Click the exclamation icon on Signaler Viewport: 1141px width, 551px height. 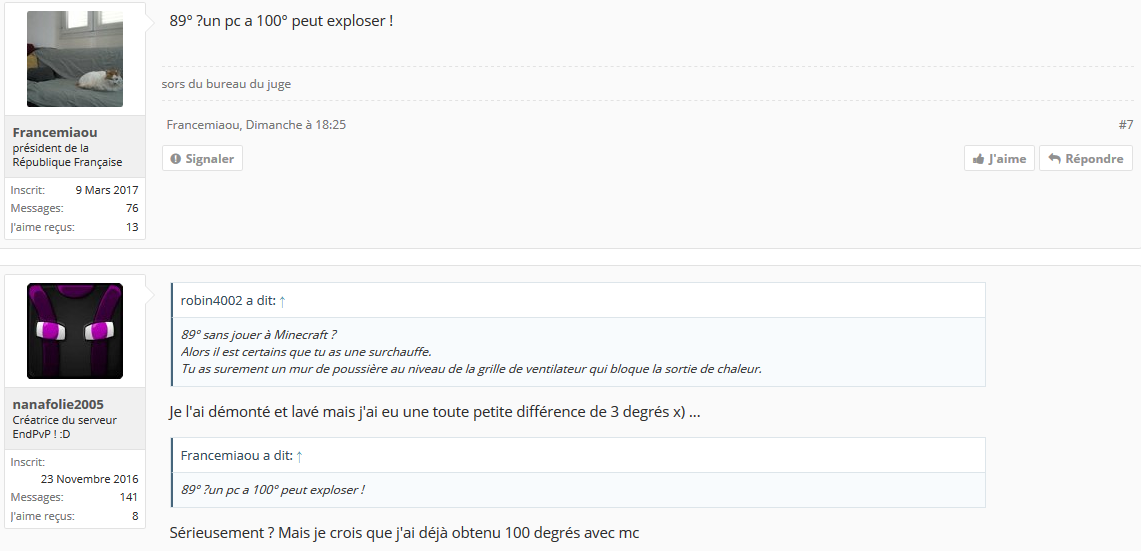175,159
